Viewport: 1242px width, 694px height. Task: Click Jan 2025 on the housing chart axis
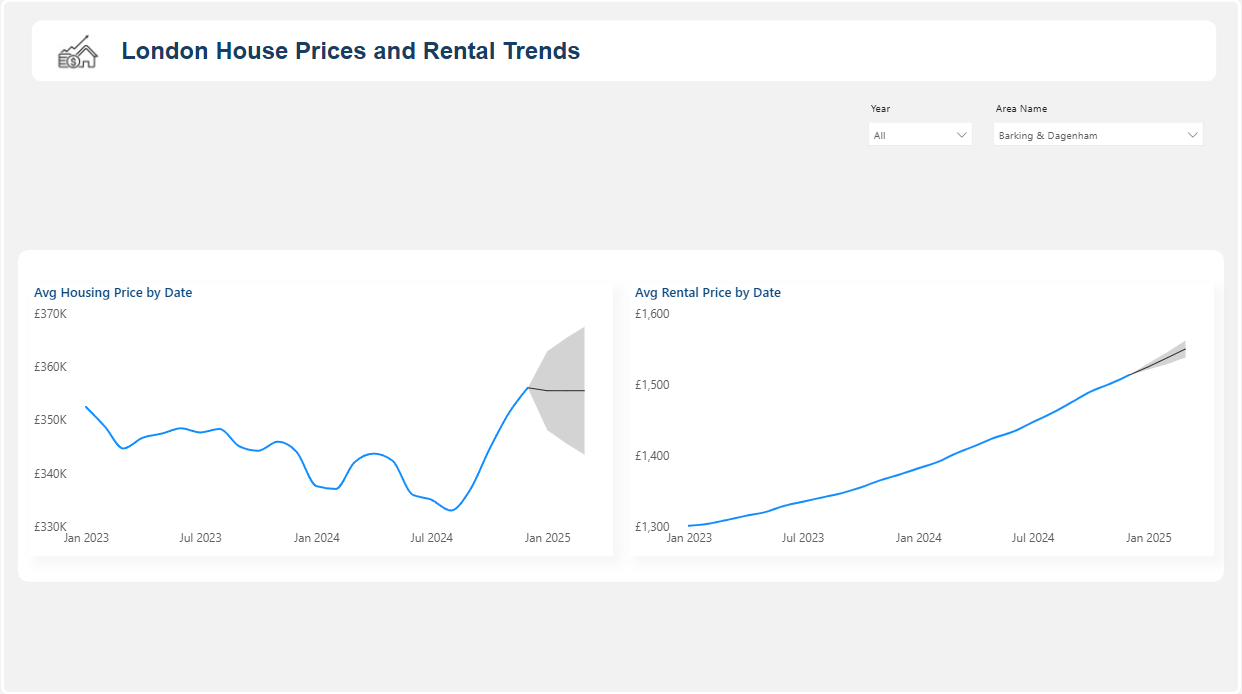click(547, 538)
